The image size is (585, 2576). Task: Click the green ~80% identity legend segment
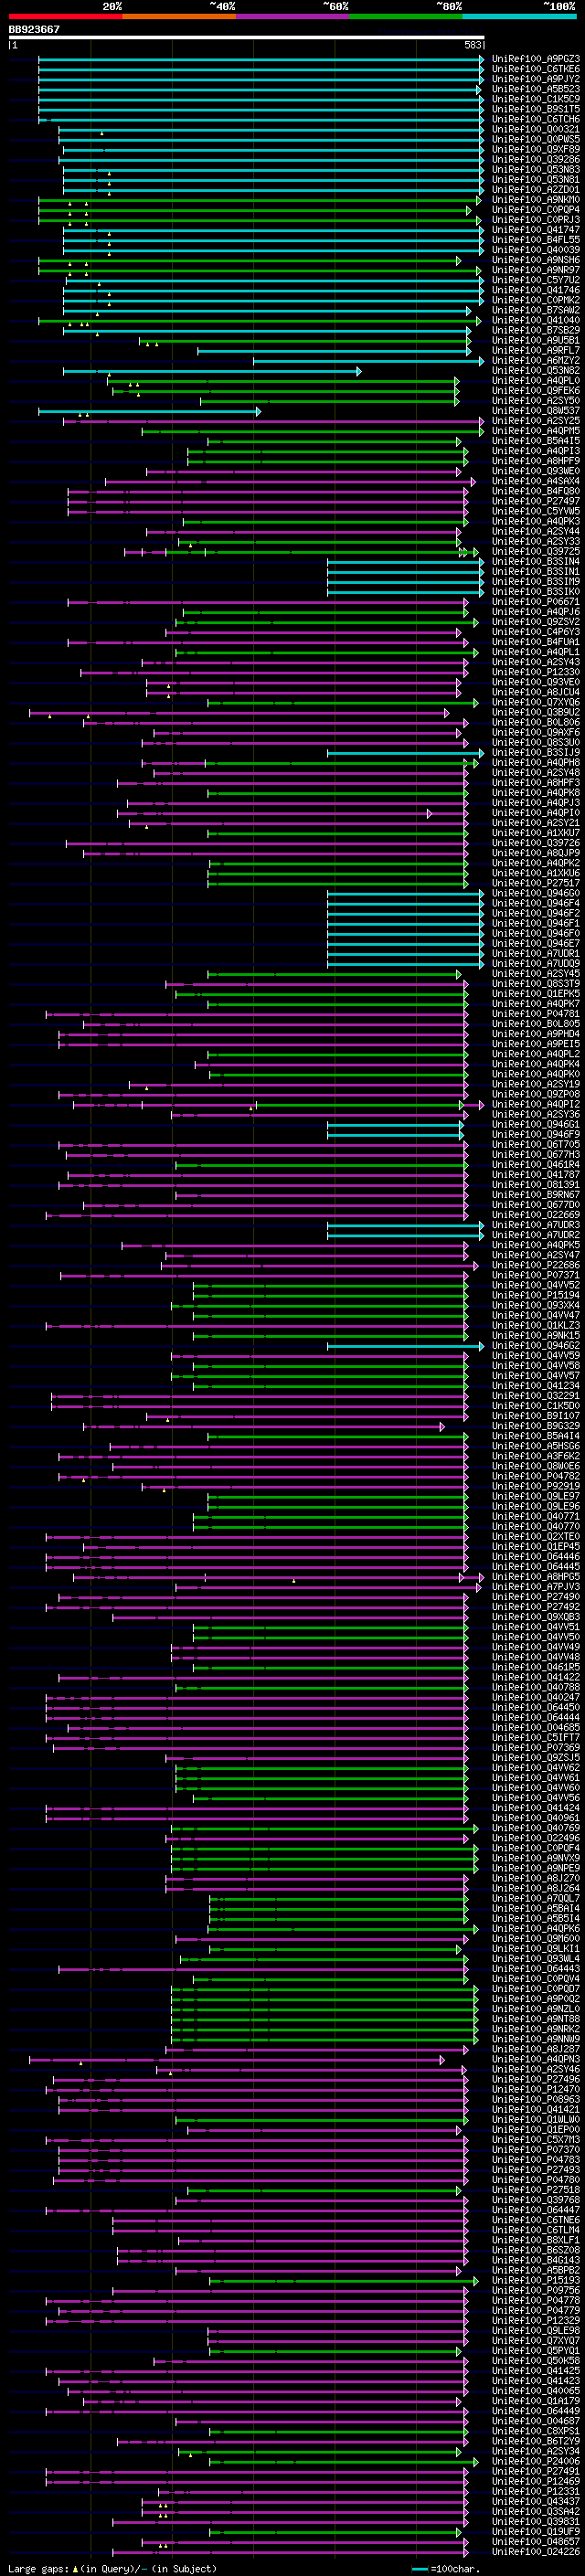tap(406, 16)
